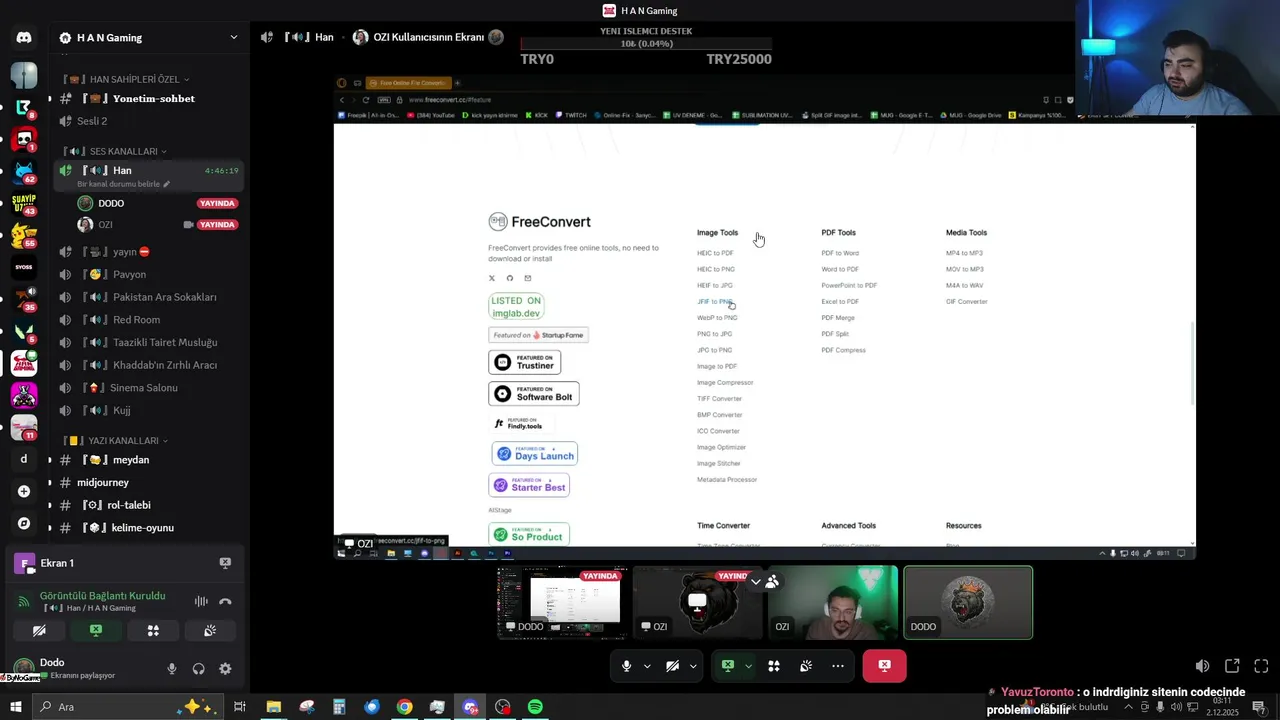Toggle camera in voice panel
Screen dimensions: 1280x720
click(39, 631)
